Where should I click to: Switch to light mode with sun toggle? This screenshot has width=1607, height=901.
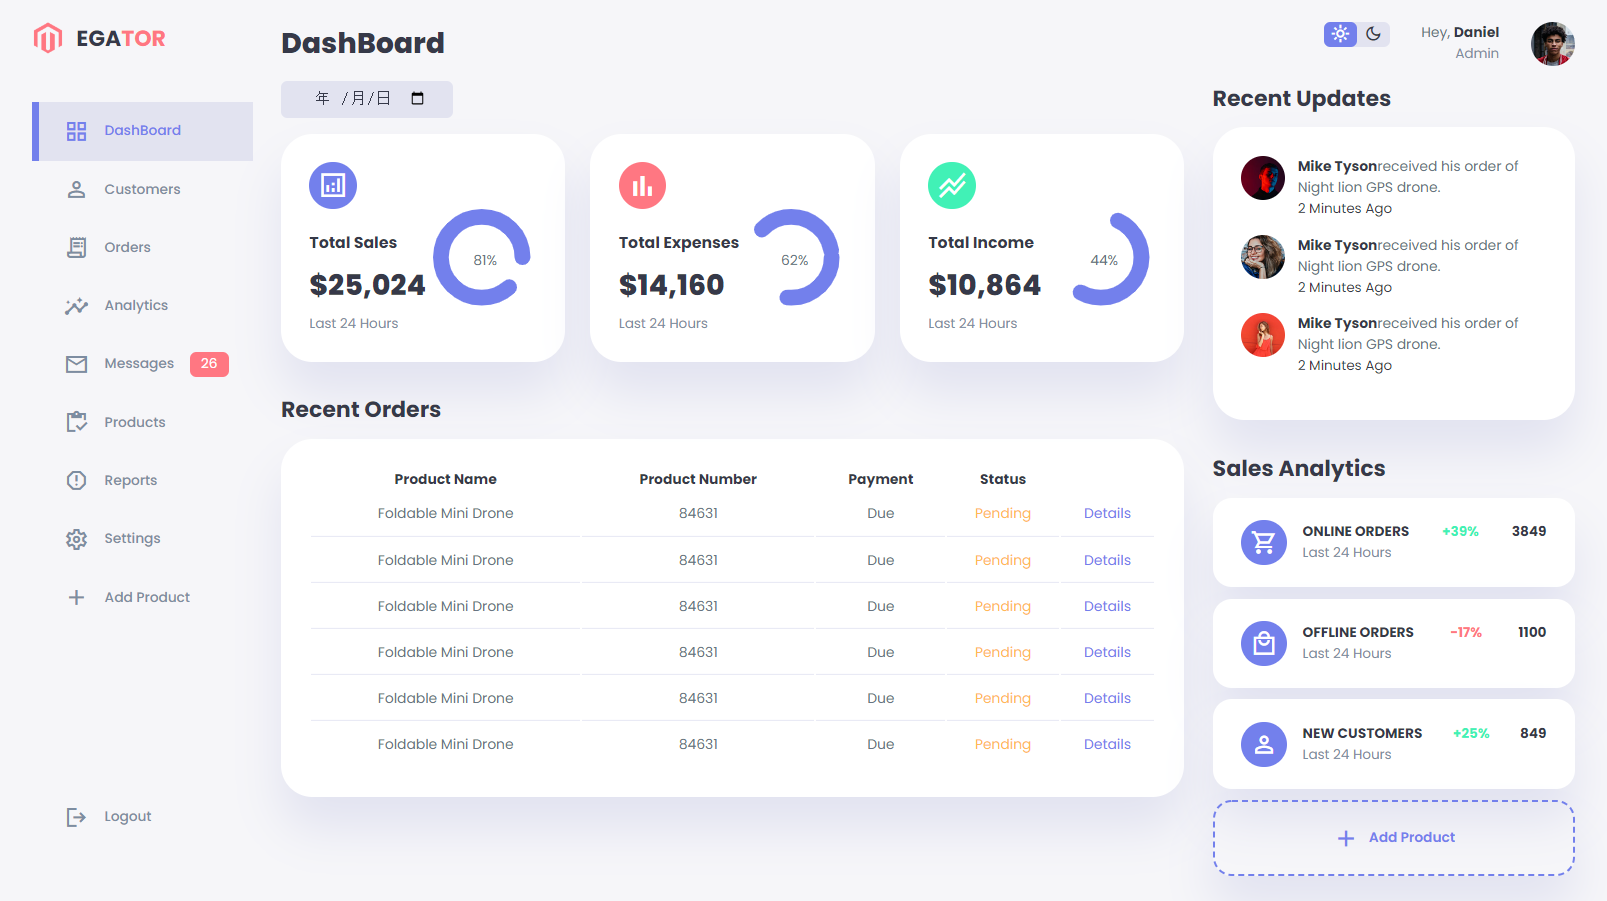click(x=1340, y=34)
